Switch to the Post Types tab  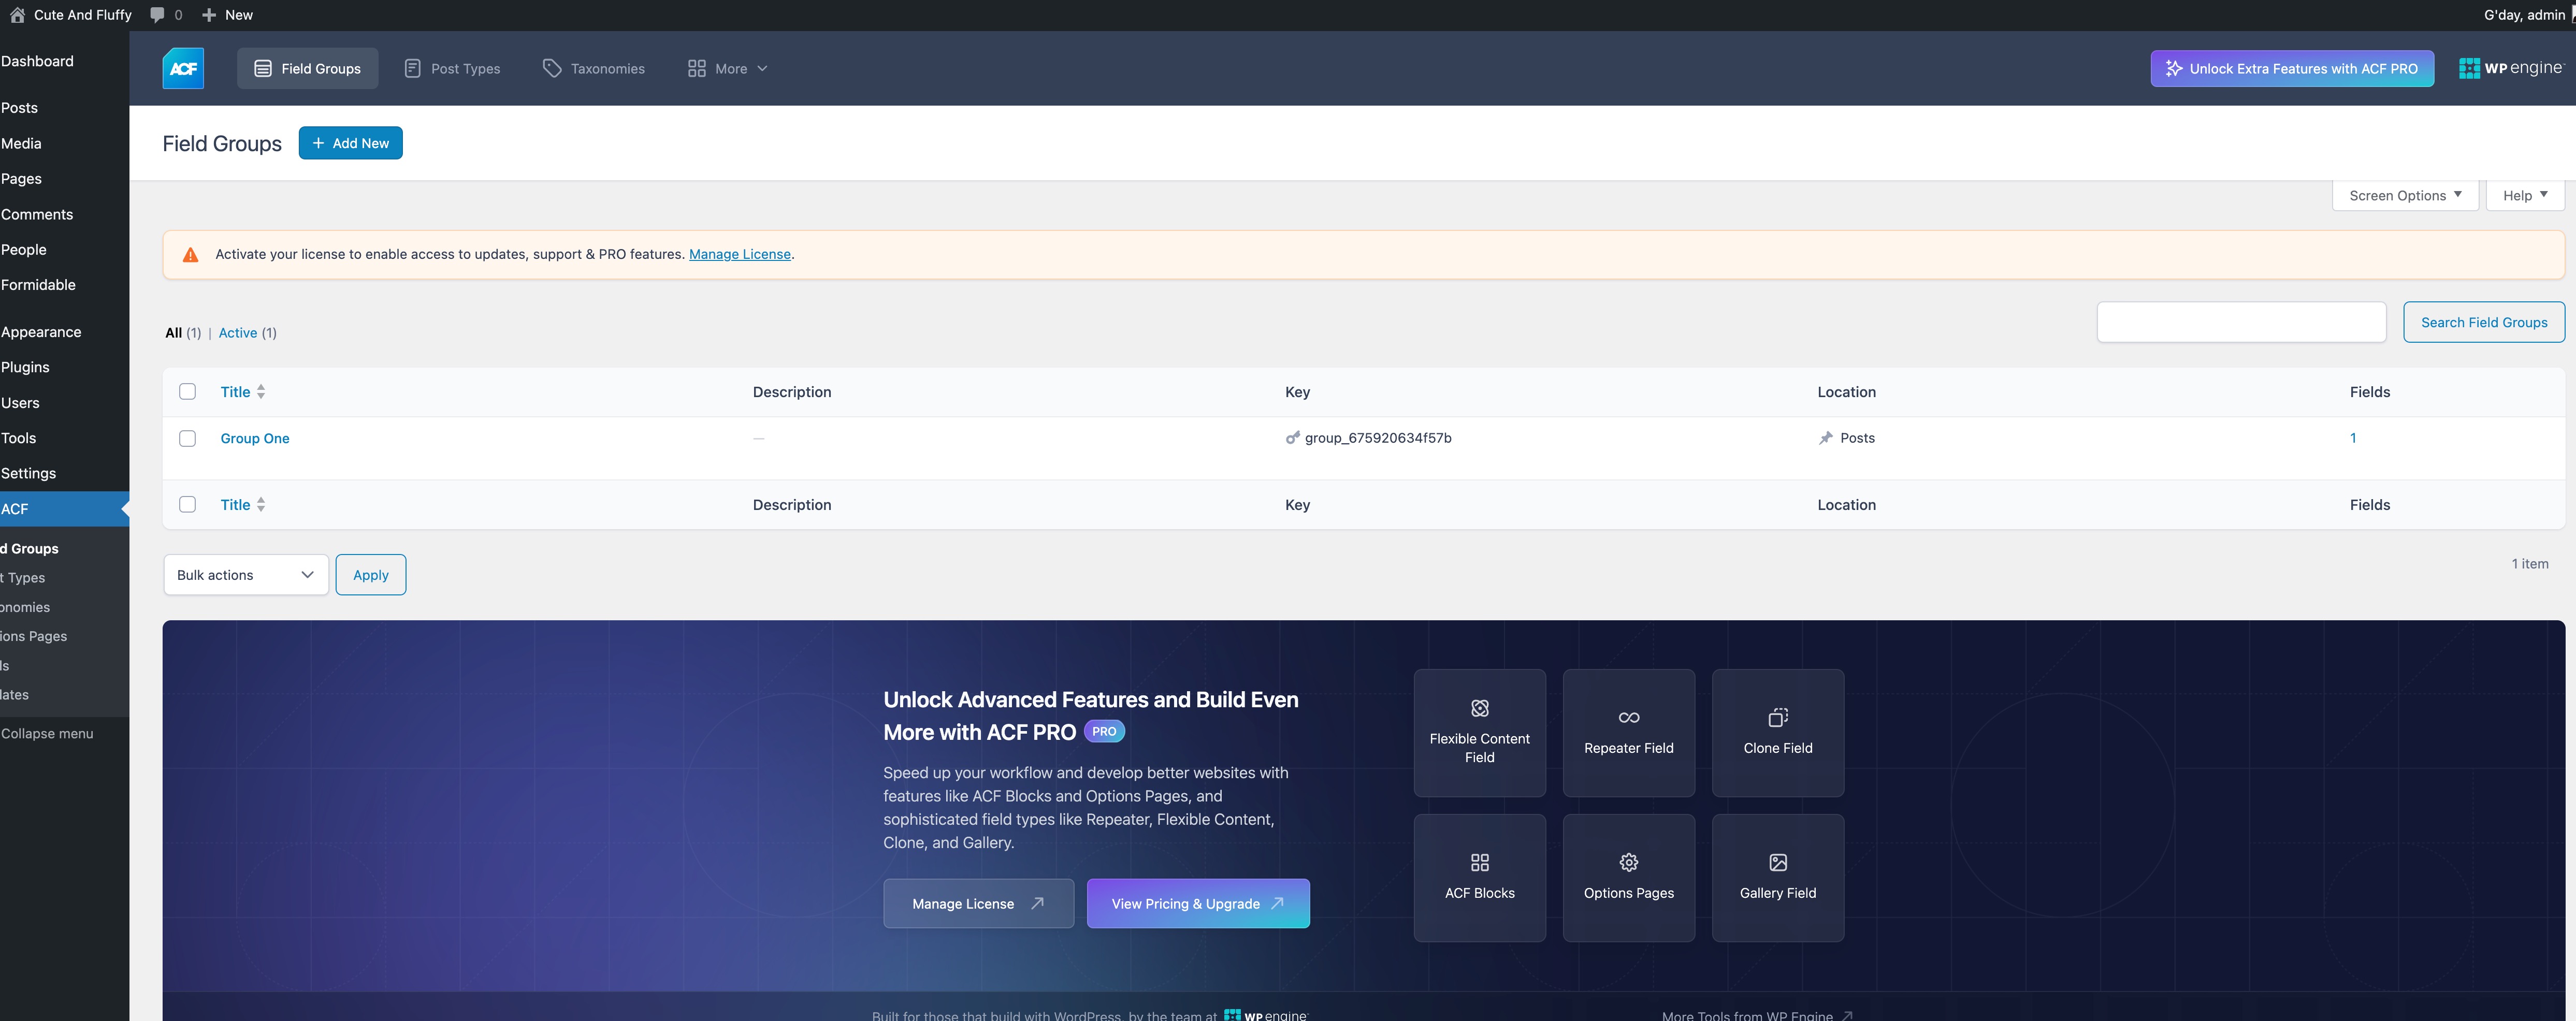point(452,68)
